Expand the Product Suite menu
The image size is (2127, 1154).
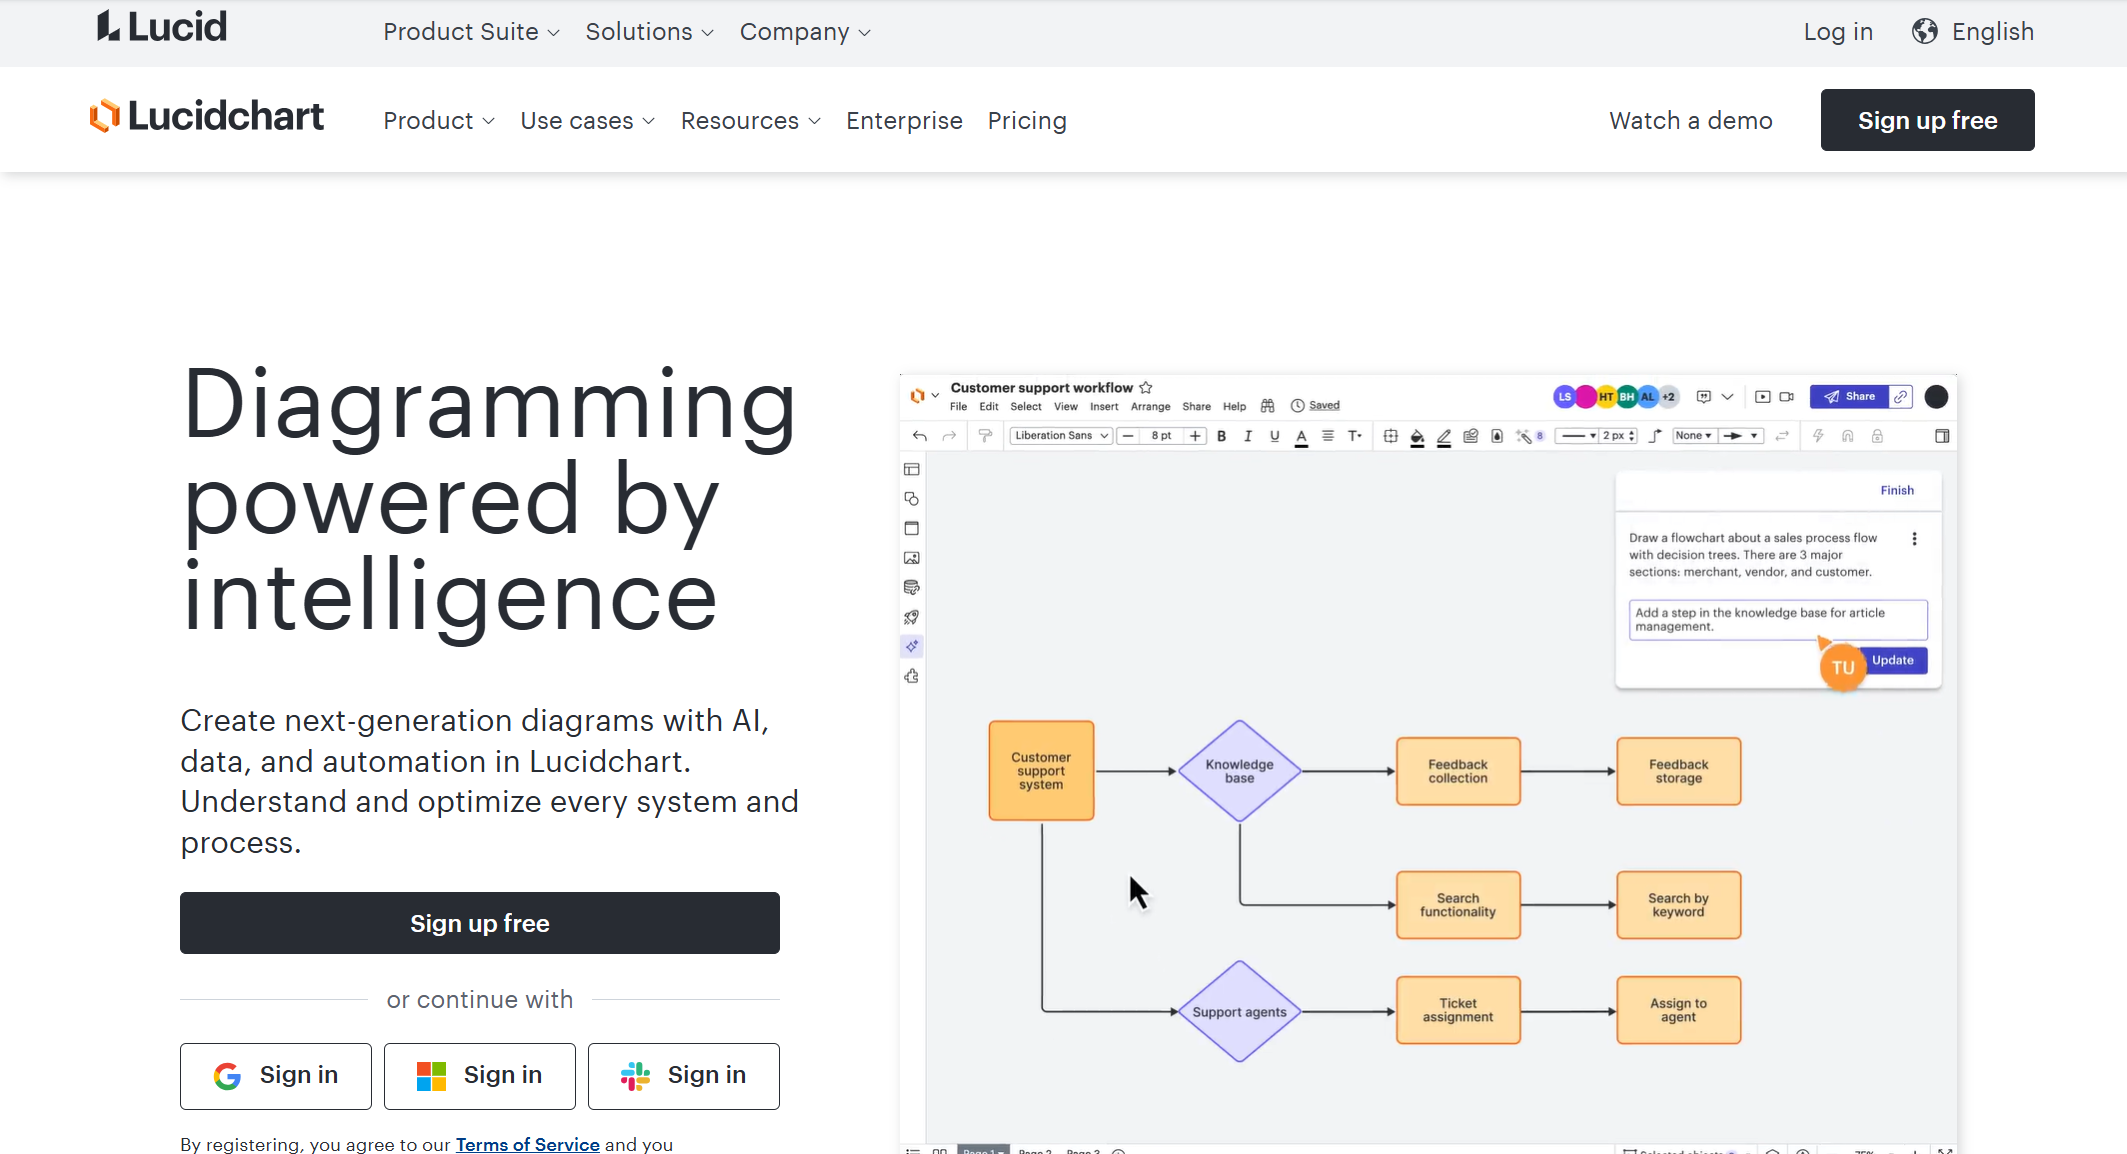pos(471,32)
